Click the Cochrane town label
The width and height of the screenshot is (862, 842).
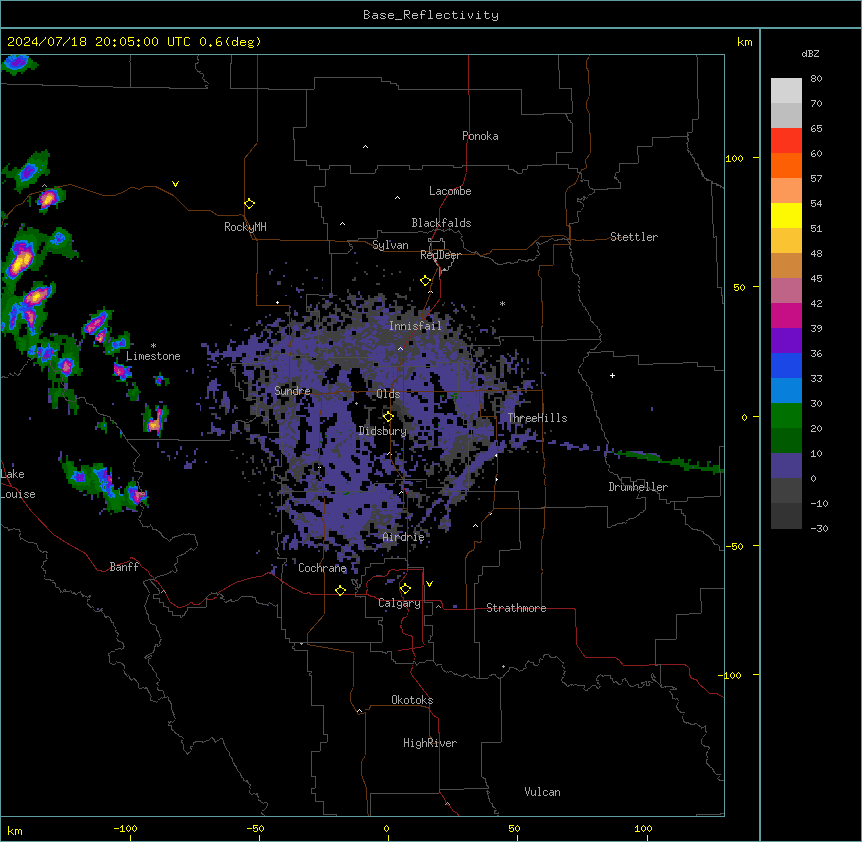coord(322,568)
